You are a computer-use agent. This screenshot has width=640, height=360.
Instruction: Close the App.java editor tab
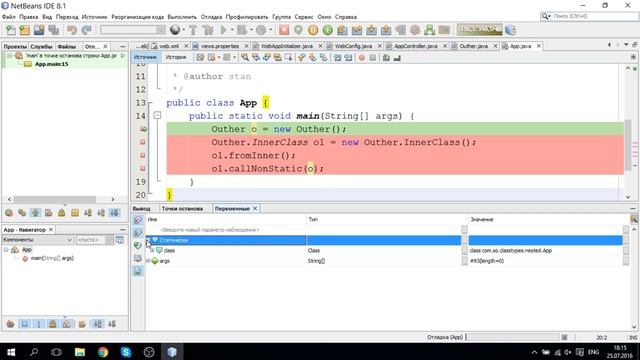coord(539,46)
